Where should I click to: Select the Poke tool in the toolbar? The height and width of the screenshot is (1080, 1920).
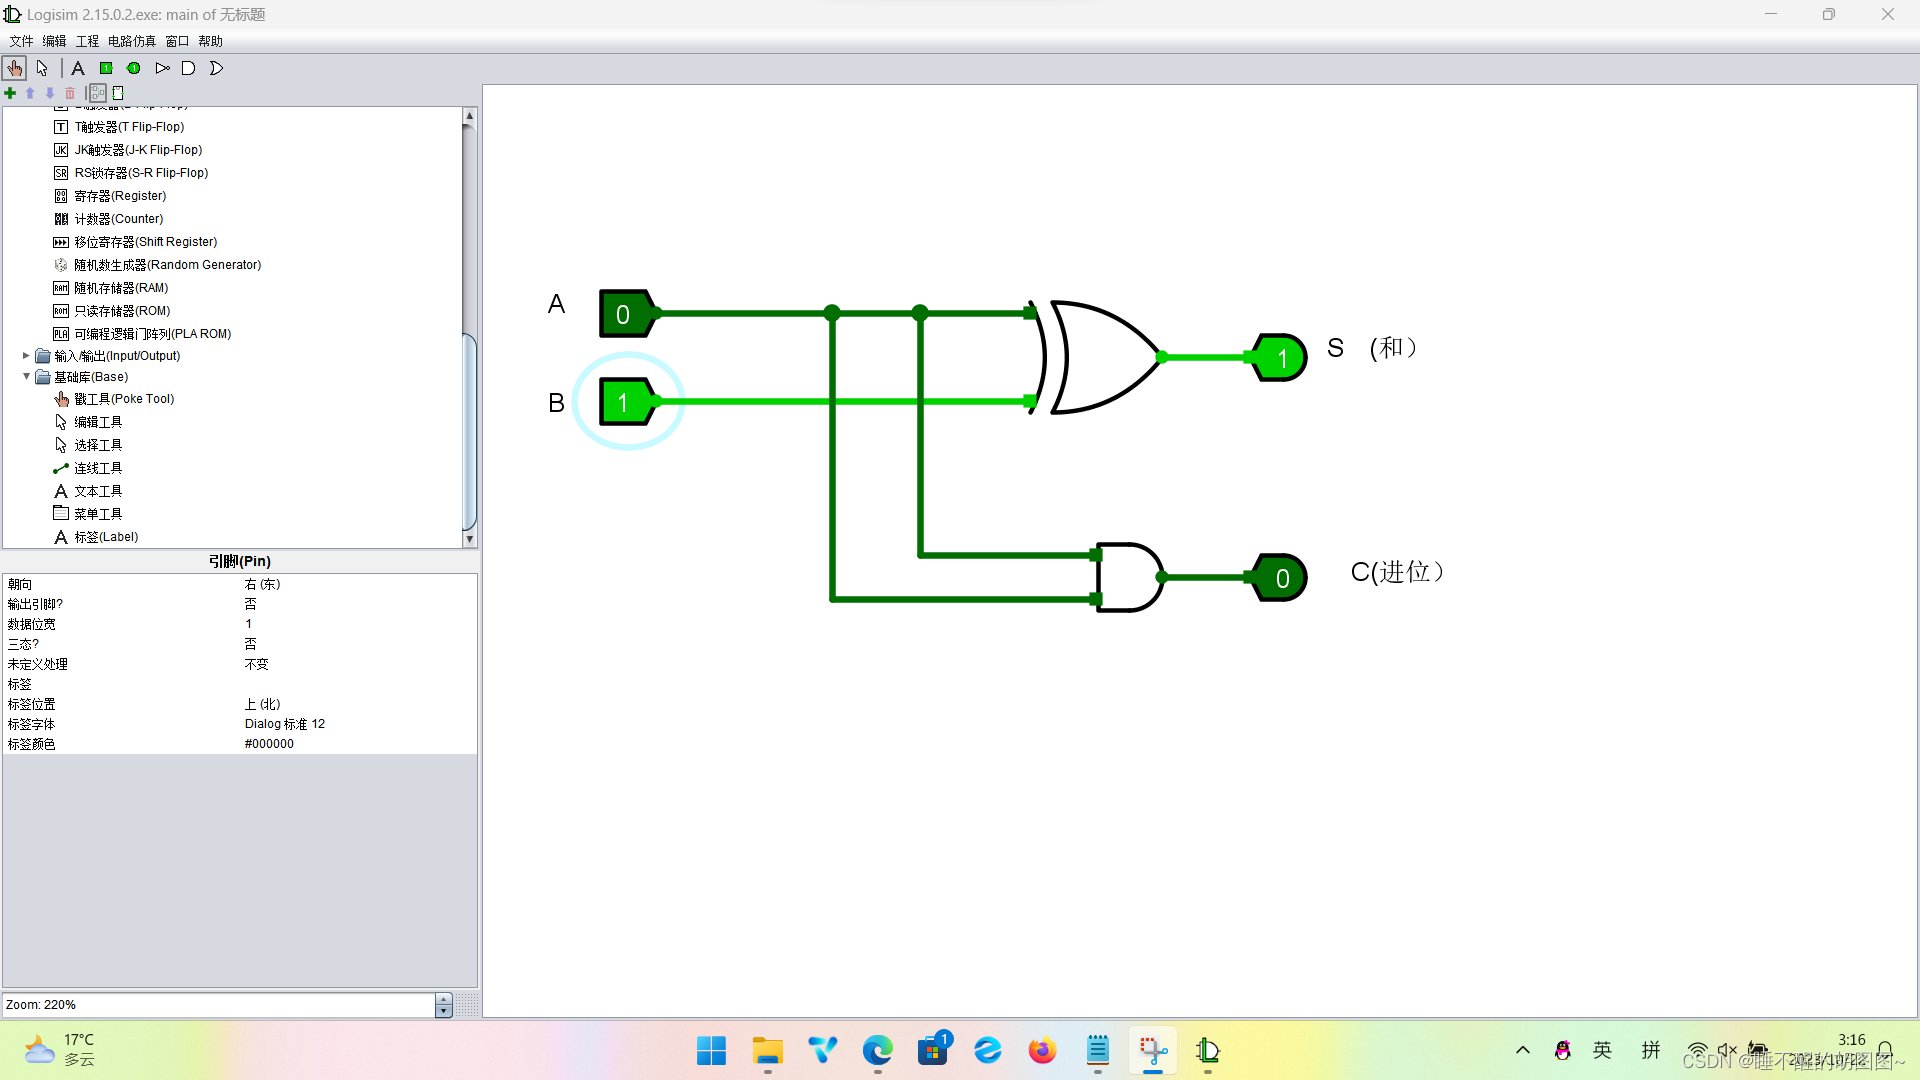pyautogui.click(x=14, y=68)
